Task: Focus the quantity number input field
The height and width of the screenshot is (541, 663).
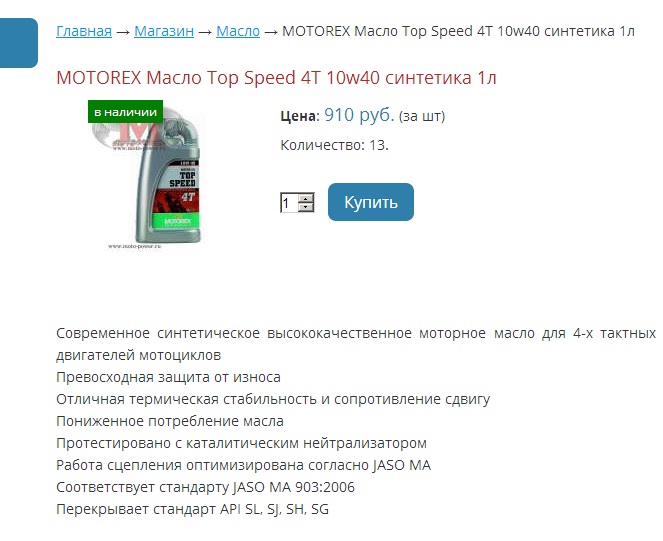Action: [x=289, y=203]
